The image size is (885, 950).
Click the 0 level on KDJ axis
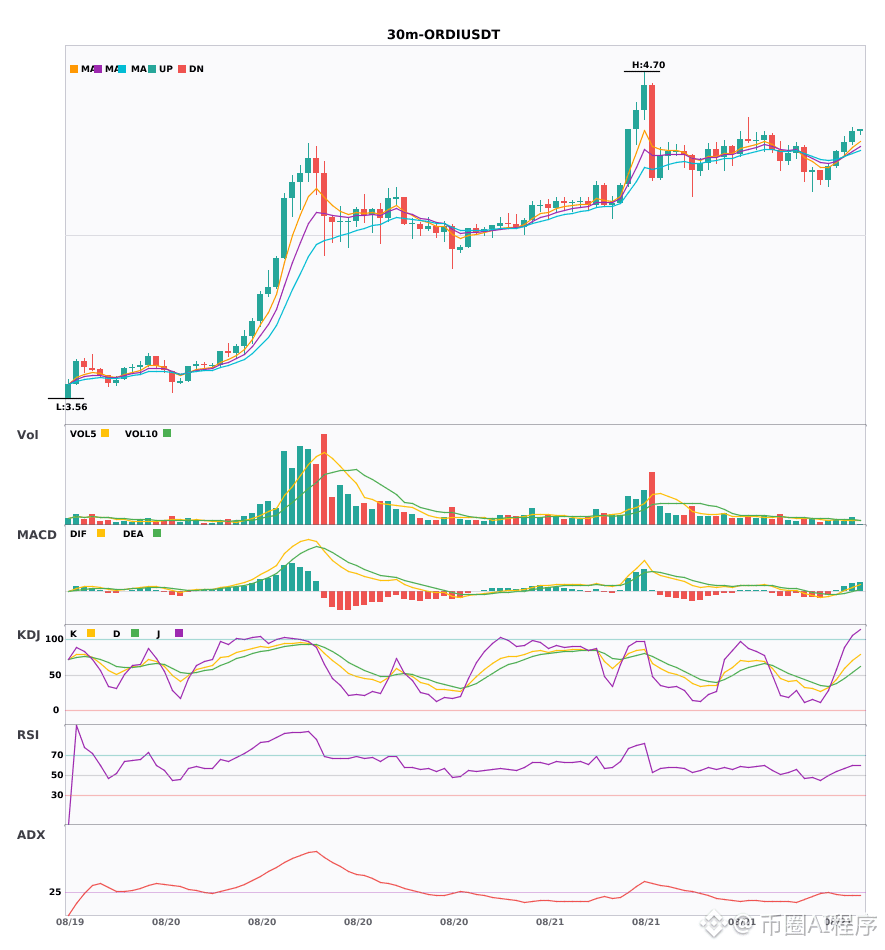tap(56, 710)
